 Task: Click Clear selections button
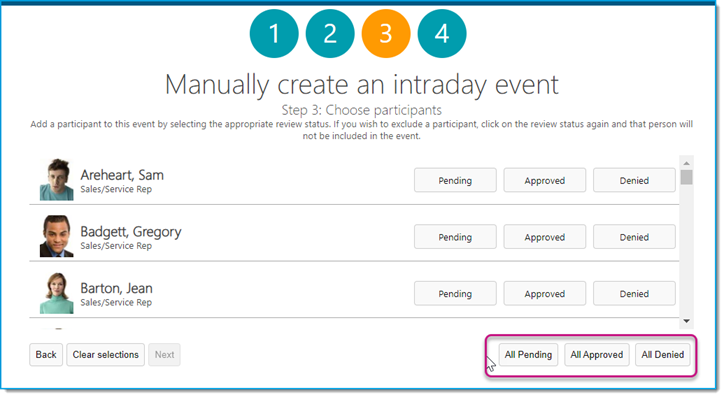105,355
